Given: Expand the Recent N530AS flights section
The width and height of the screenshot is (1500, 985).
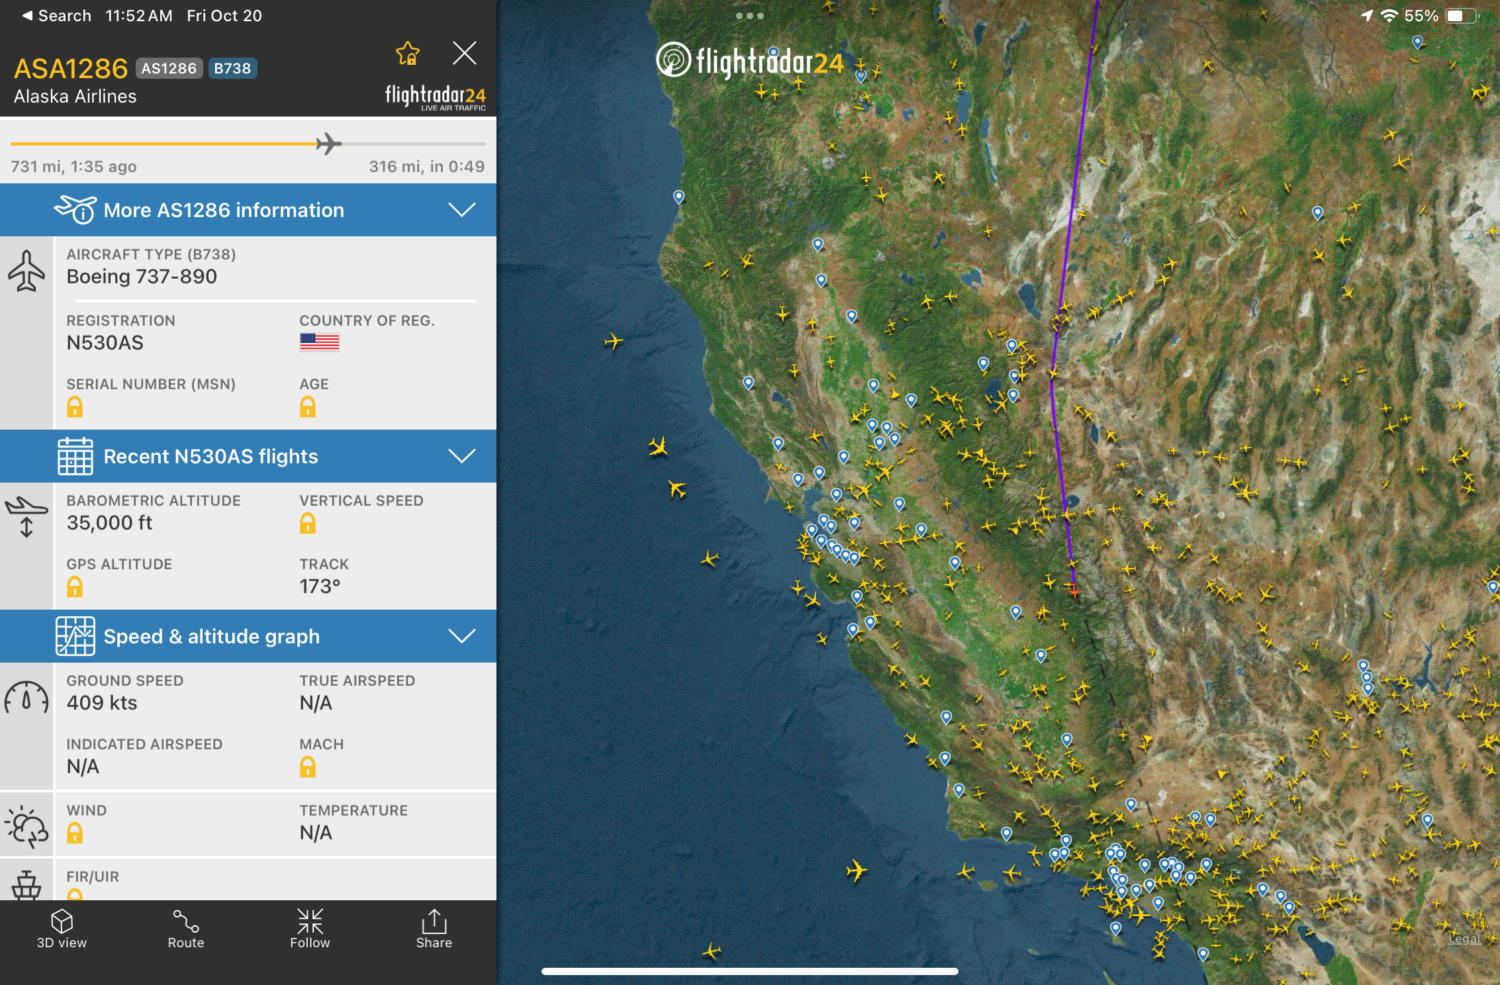Looking at the screenshot, I should [x=461, y=456].
